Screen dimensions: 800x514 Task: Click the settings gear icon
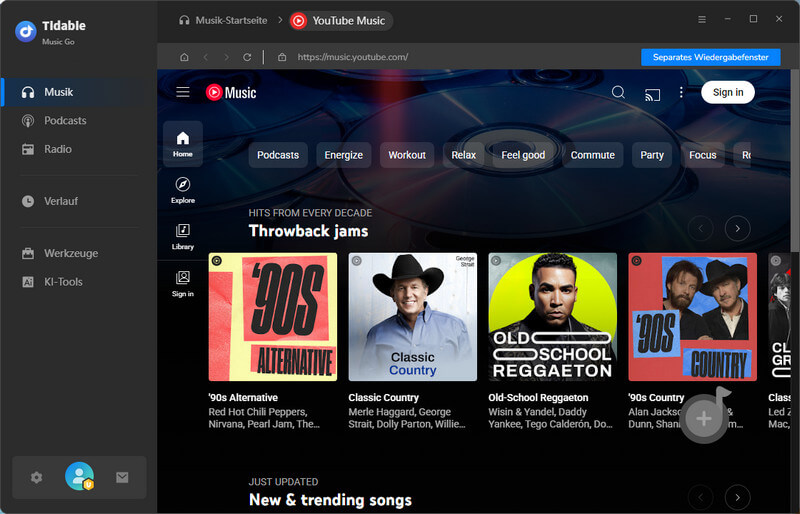pos(36,477)
